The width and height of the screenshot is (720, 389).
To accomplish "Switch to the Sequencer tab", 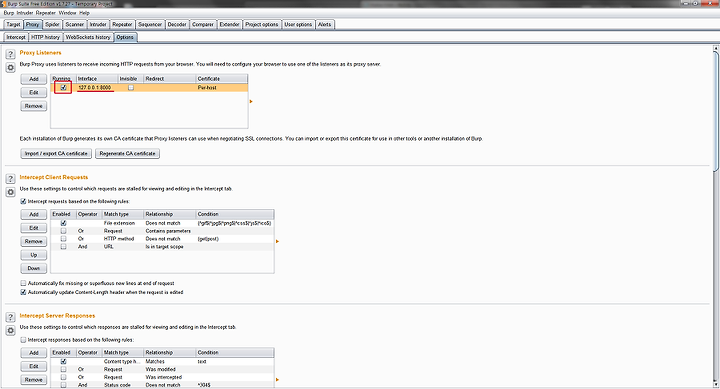I will click(150, 24).
